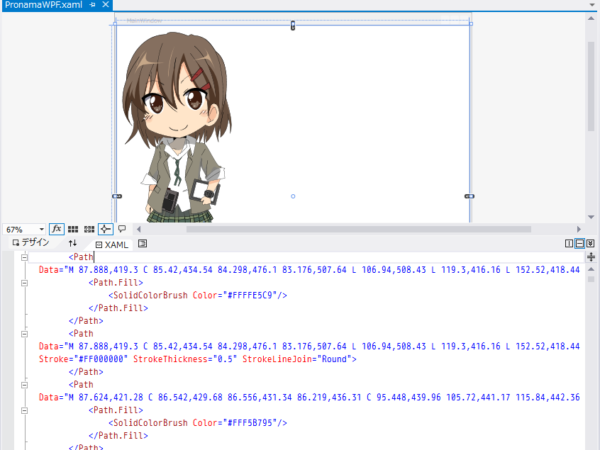Click the editor split plus handle
Screen dimensions: 600x450
[x=591, y=257]
